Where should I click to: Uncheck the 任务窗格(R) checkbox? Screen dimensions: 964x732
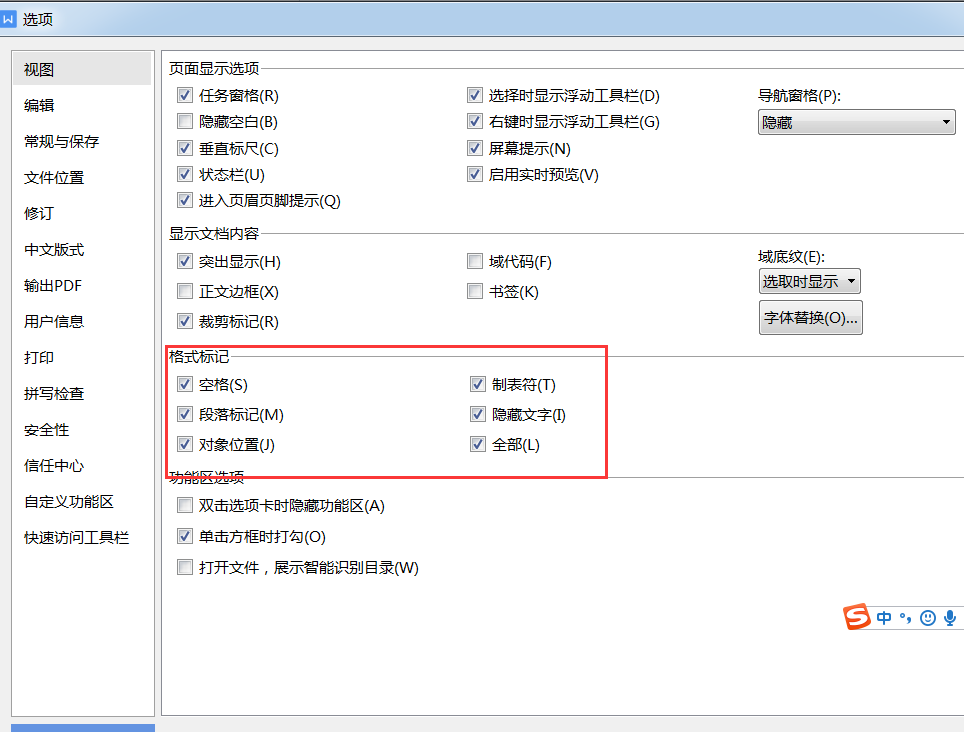[185, 95]
